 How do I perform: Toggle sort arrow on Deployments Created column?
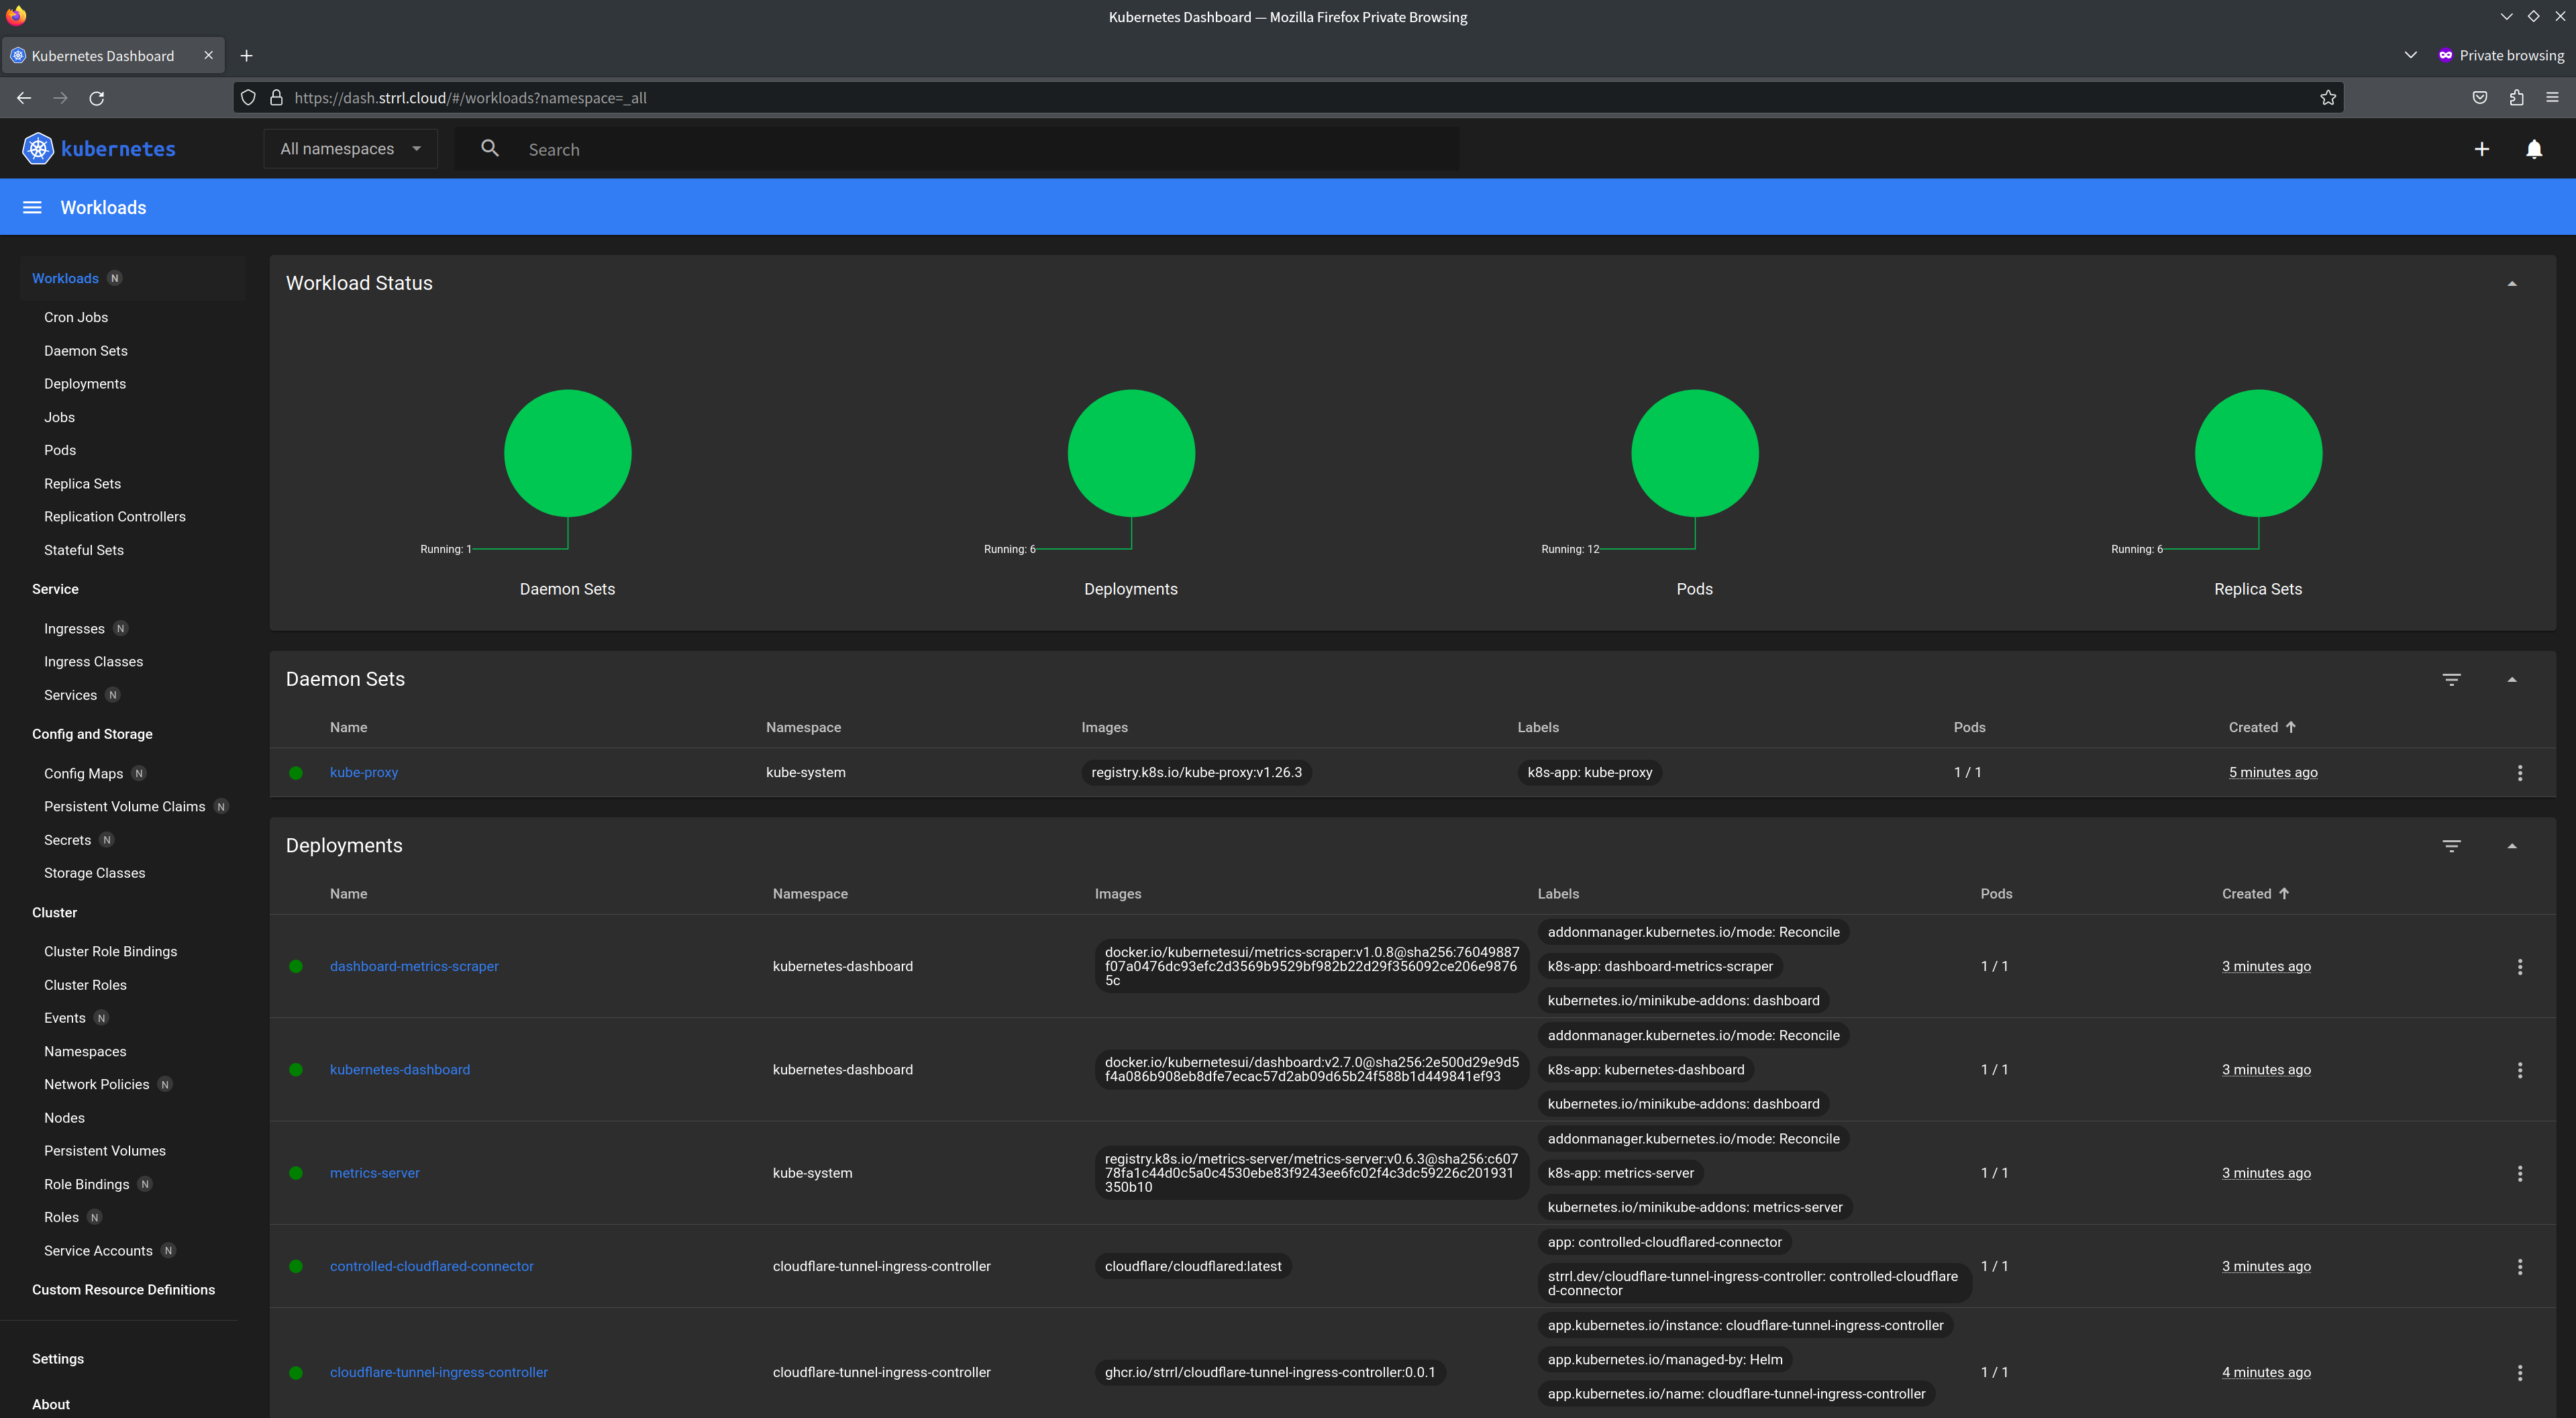click(2283, 894)
